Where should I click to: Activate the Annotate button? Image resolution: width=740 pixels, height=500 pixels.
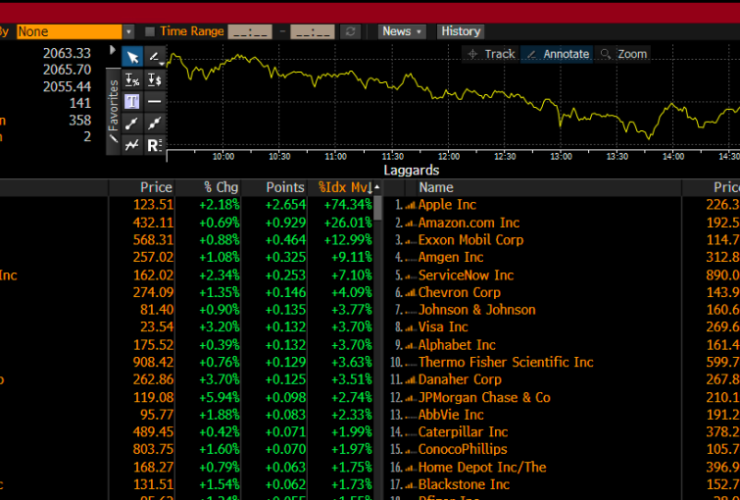click(x=558, y=54)
